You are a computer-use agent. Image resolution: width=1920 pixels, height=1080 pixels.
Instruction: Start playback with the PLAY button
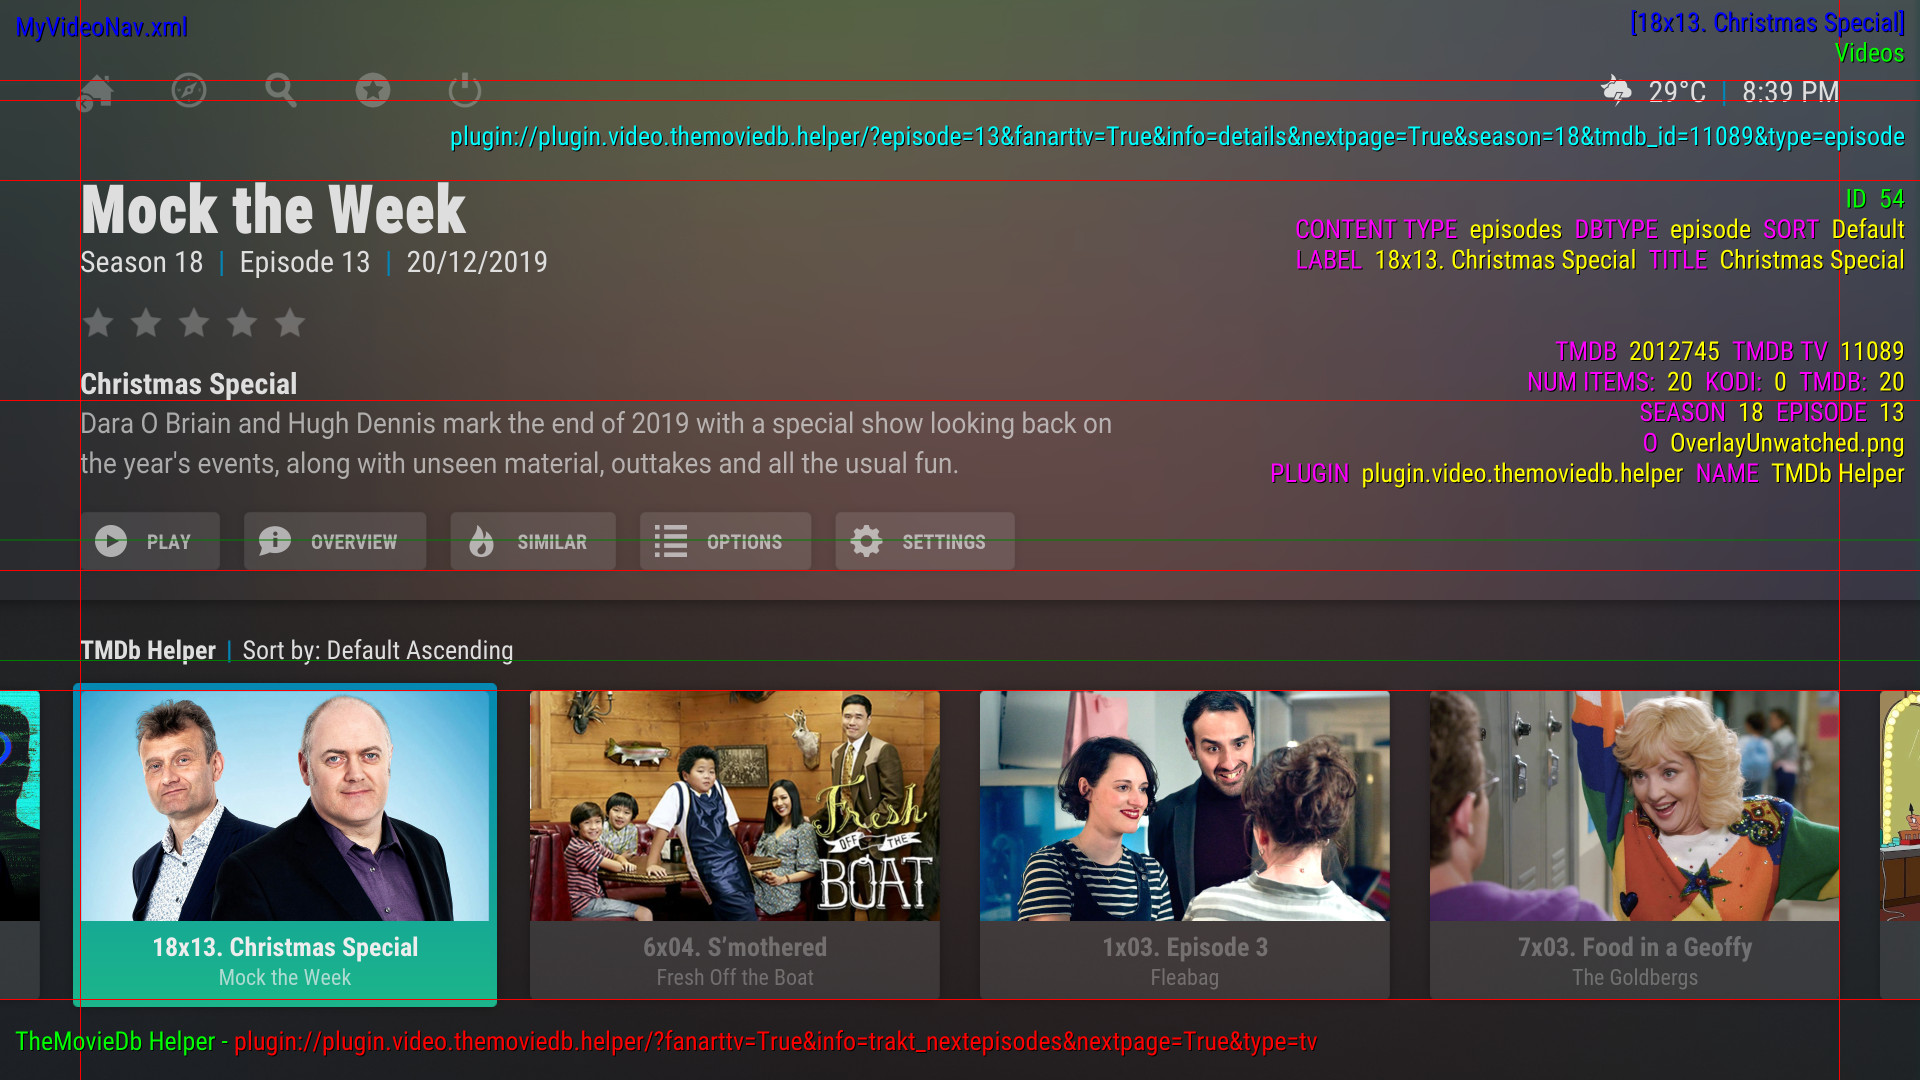[151, 541]
